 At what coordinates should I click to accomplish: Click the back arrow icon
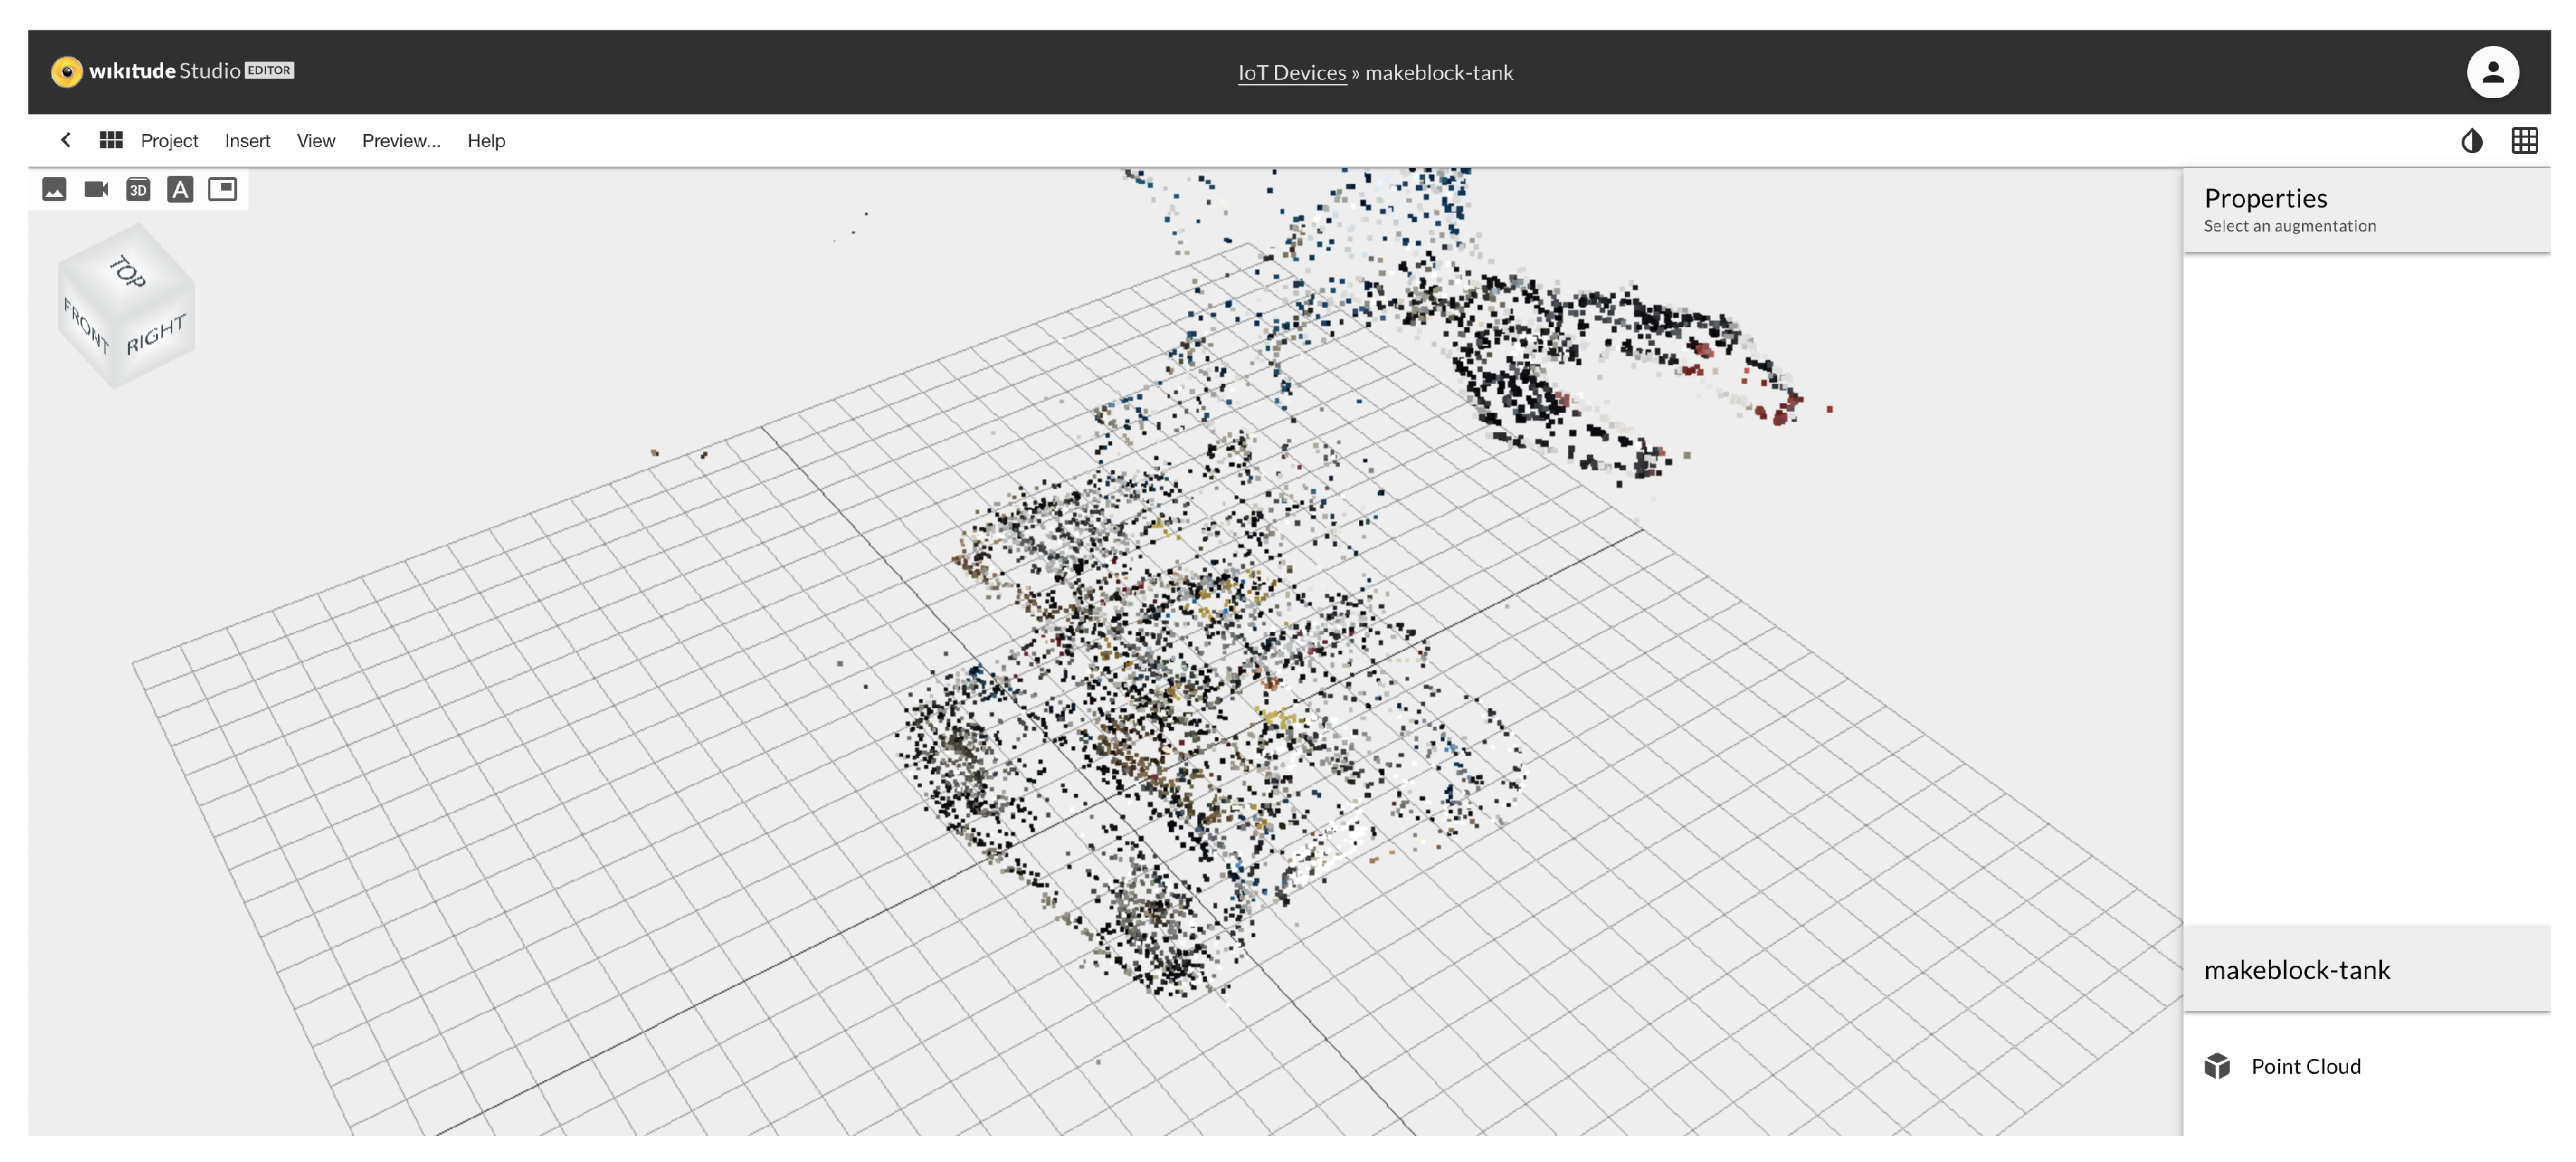(x=66, y=140)
